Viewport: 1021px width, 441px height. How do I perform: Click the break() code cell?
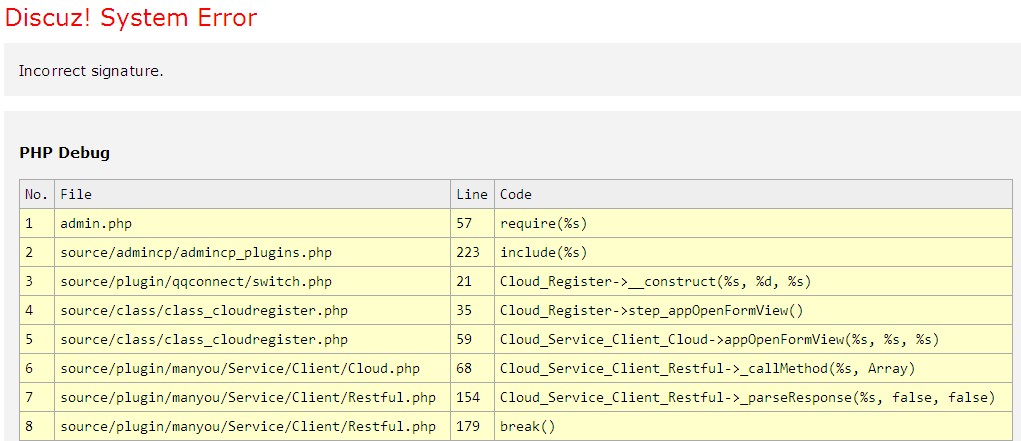753,427
